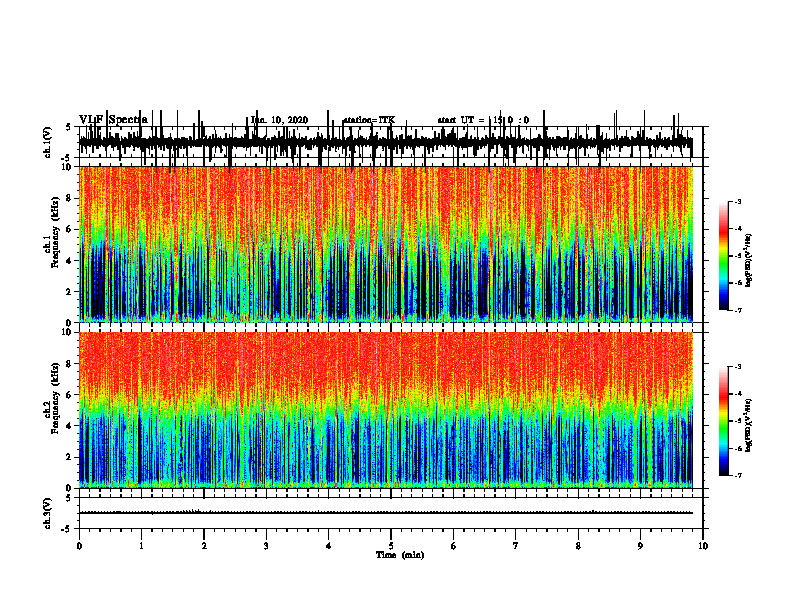Click the ch.2 frequency tick label '2'
This screenshot has width=792, height=612.
(69, 457)
